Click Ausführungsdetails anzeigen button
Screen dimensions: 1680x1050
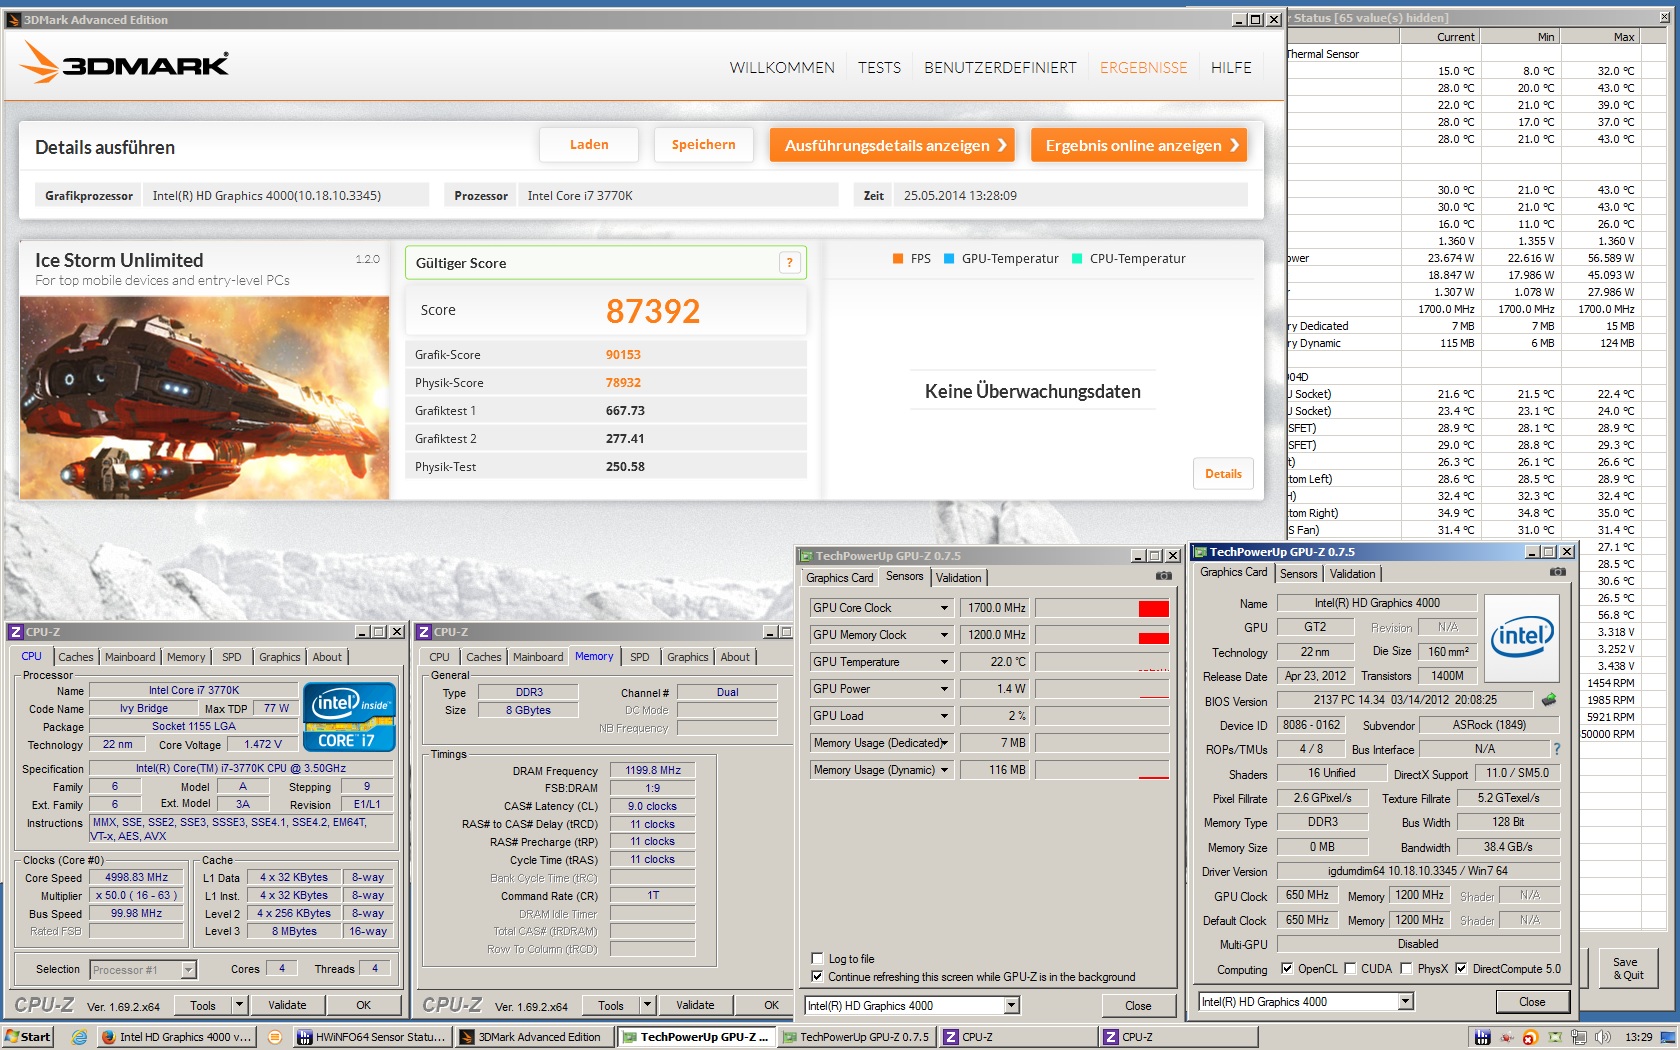pos(892,145)
